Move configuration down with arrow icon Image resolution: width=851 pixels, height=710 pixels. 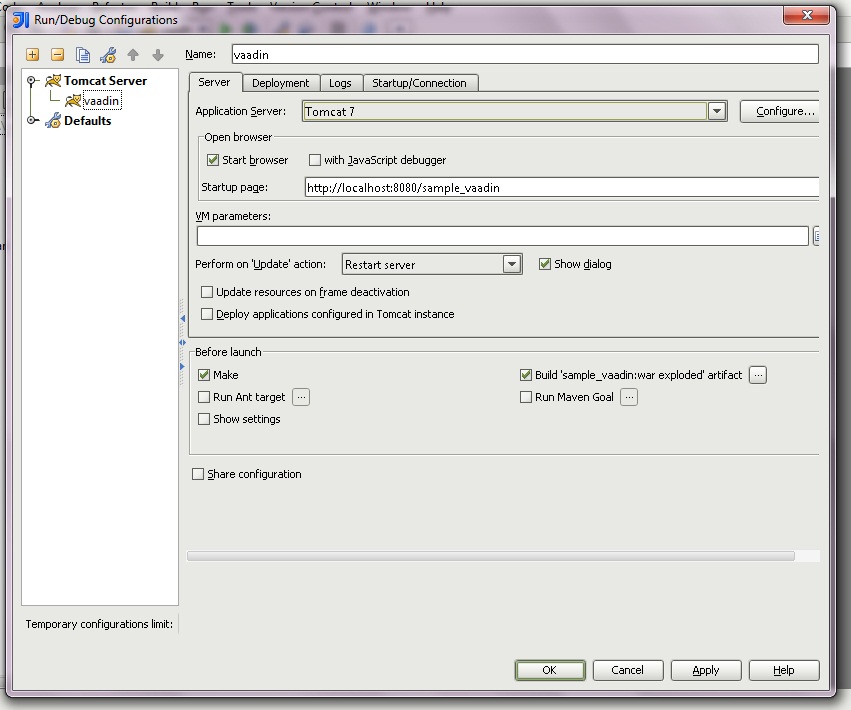point(156,55)
